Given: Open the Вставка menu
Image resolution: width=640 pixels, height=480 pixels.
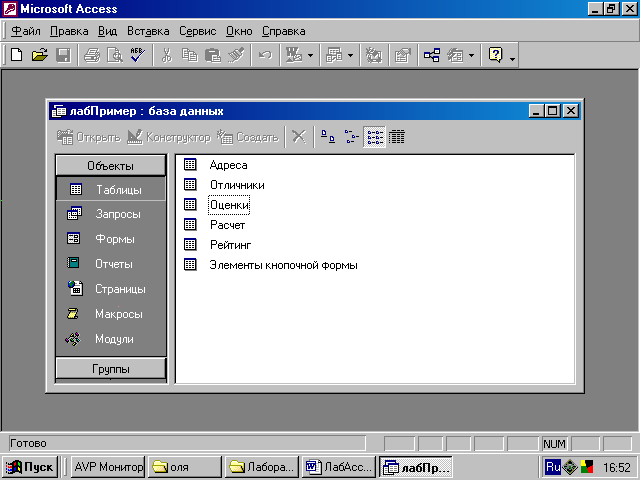Looking at the screenshot, I should click(148, 31).
